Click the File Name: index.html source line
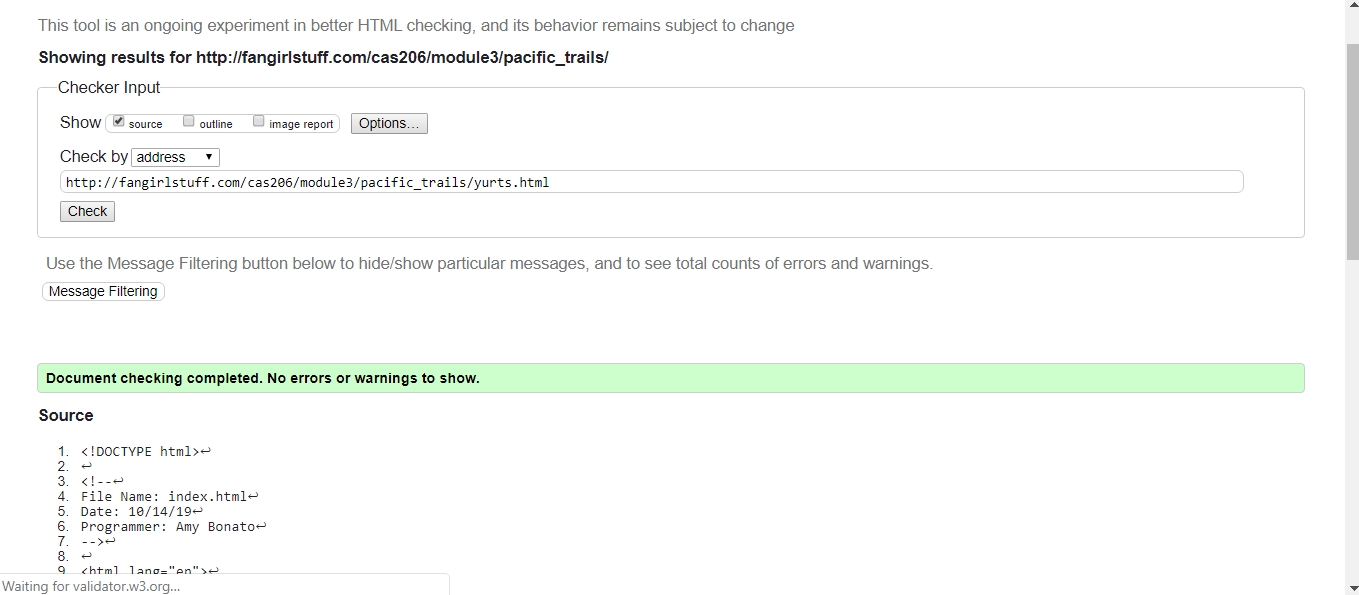The image size is (1359, 595). [164, 496]
